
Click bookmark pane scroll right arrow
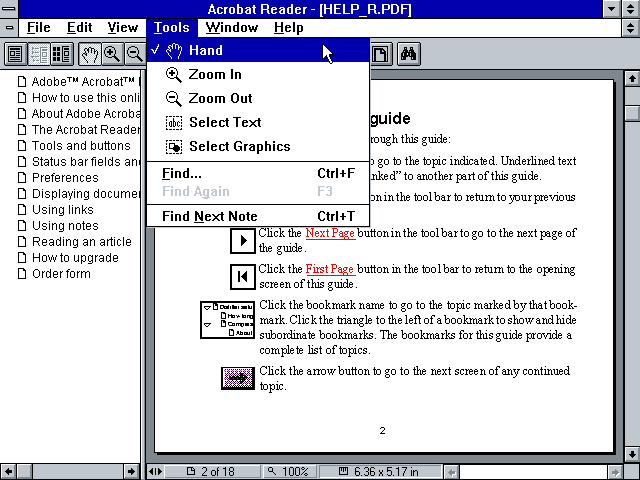131,471
